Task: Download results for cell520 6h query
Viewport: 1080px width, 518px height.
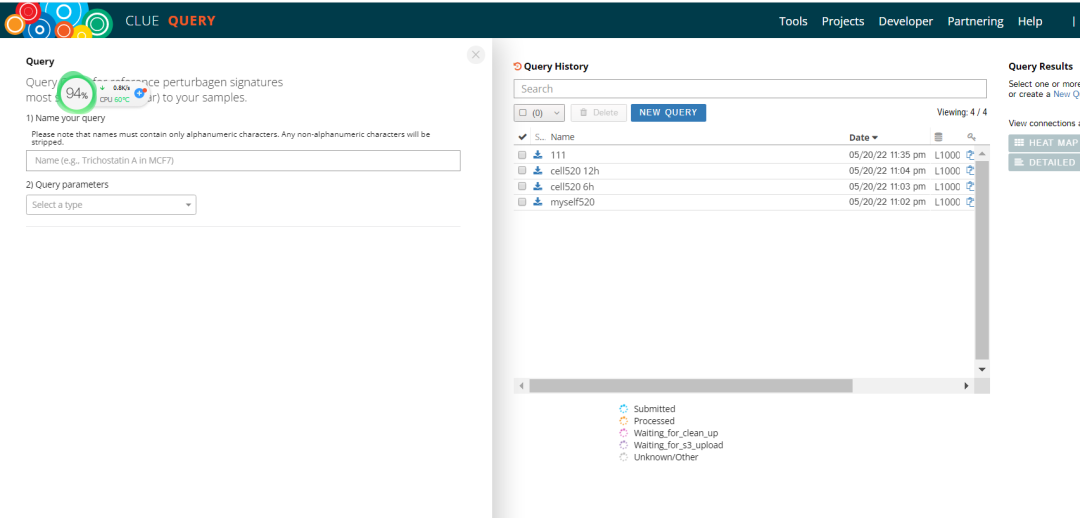Action: coord(538,186)
